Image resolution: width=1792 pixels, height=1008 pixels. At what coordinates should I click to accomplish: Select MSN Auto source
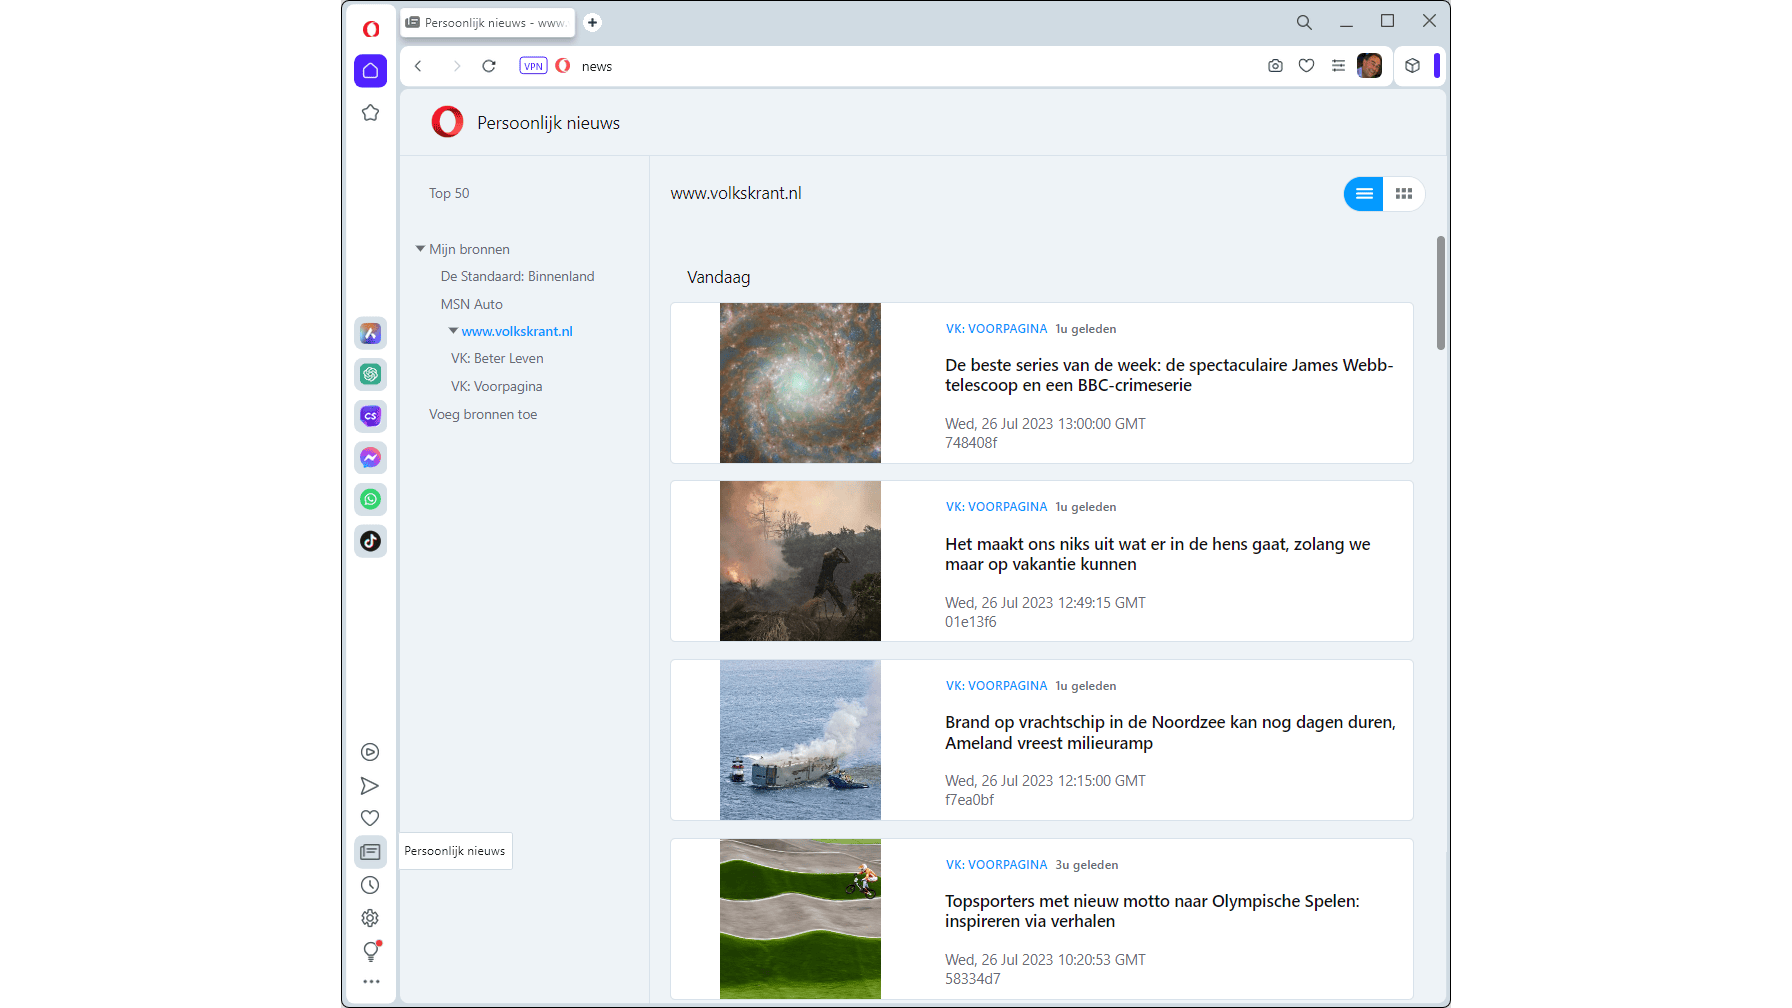(472, 305)
